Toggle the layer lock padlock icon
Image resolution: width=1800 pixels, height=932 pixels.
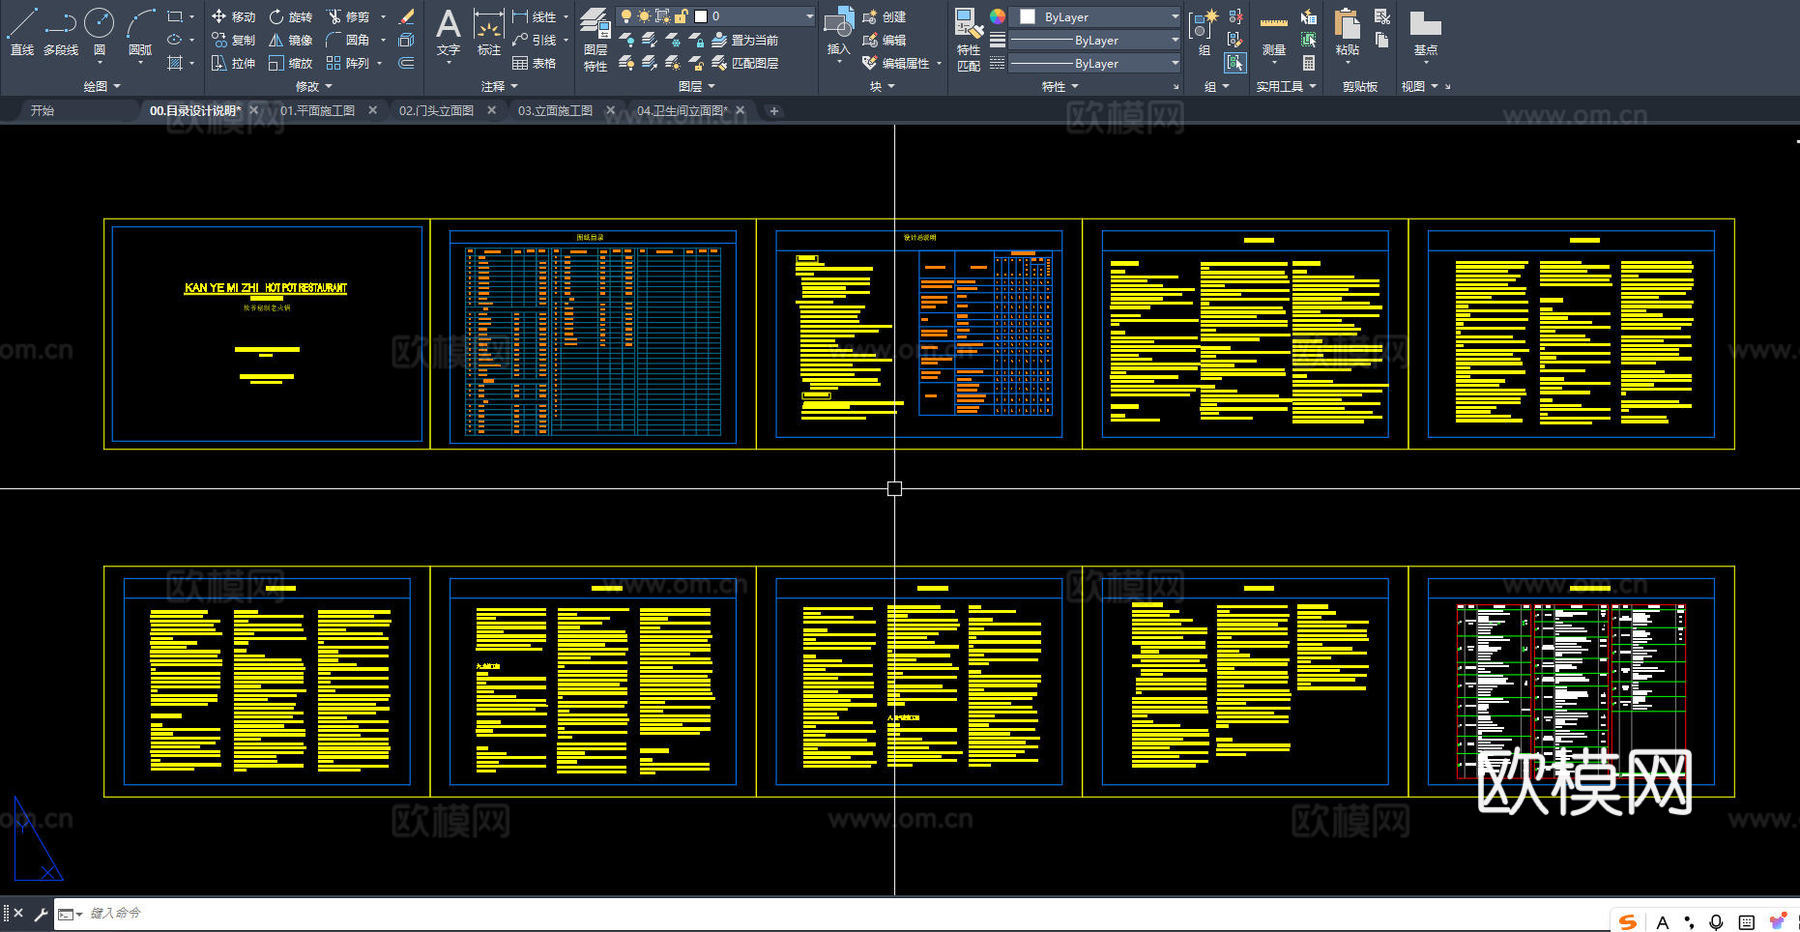pos(680,16)
